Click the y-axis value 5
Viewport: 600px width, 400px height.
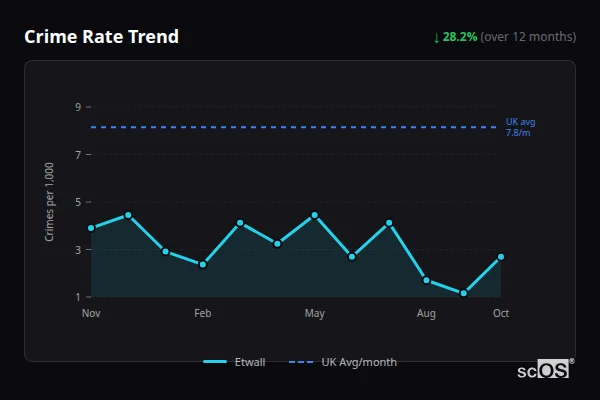click(78, 202)
